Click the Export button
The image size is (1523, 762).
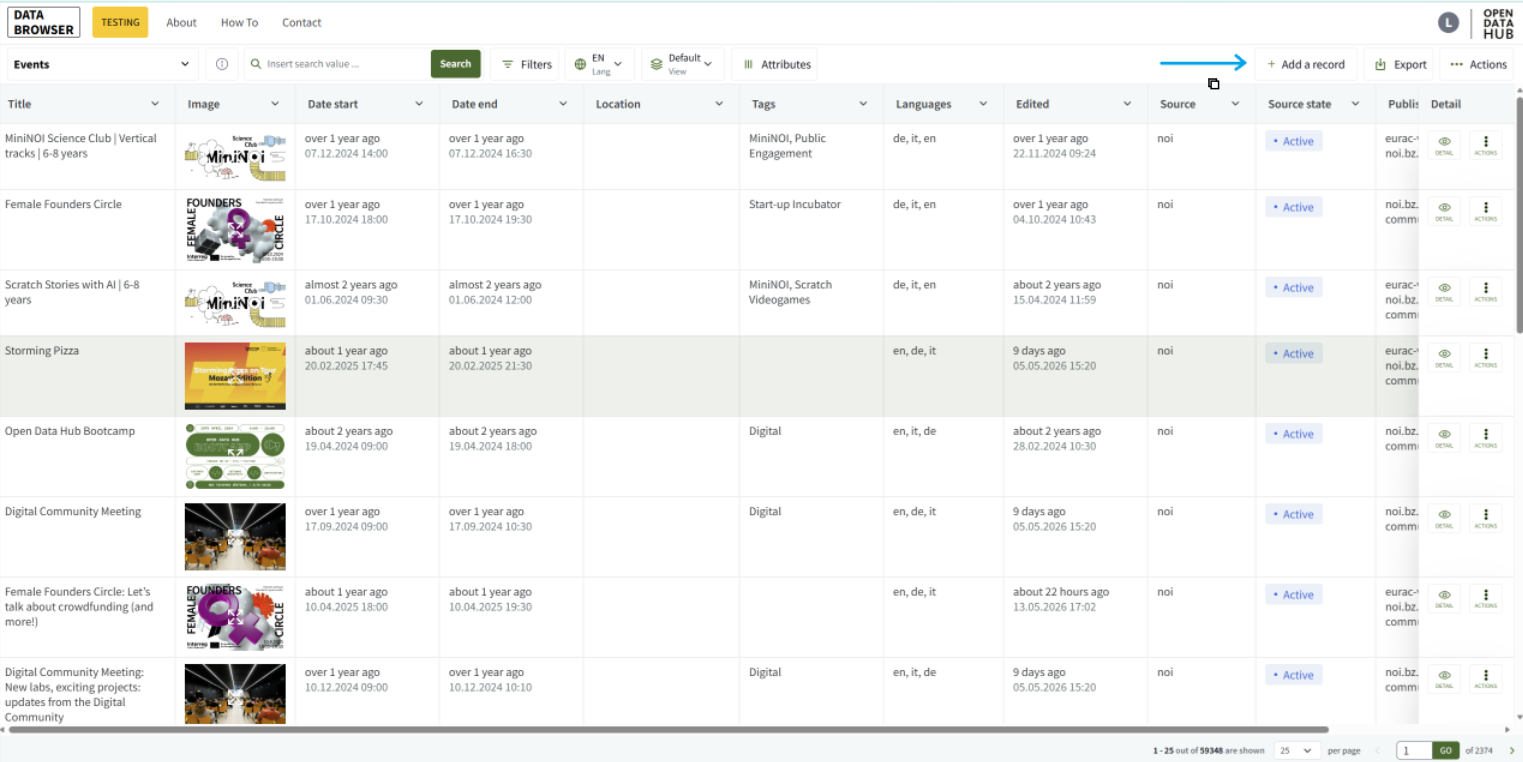pyautogui.click(x=1400, y=64)
